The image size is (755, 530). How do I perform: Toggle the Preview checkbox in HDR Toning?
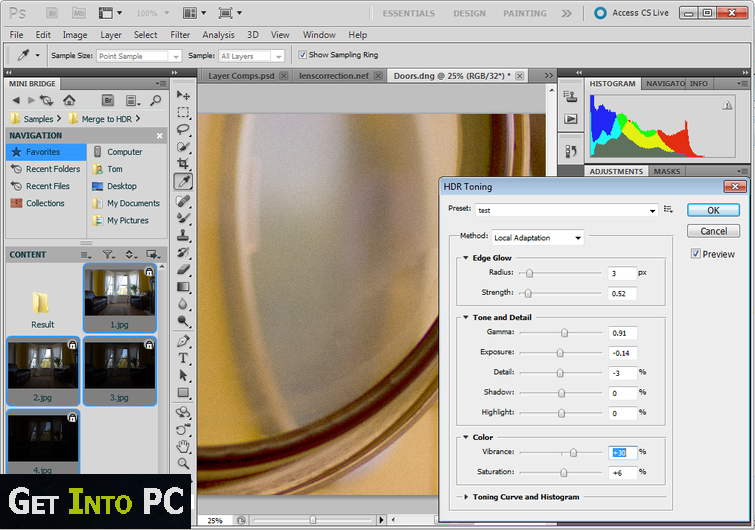point(696,254)
